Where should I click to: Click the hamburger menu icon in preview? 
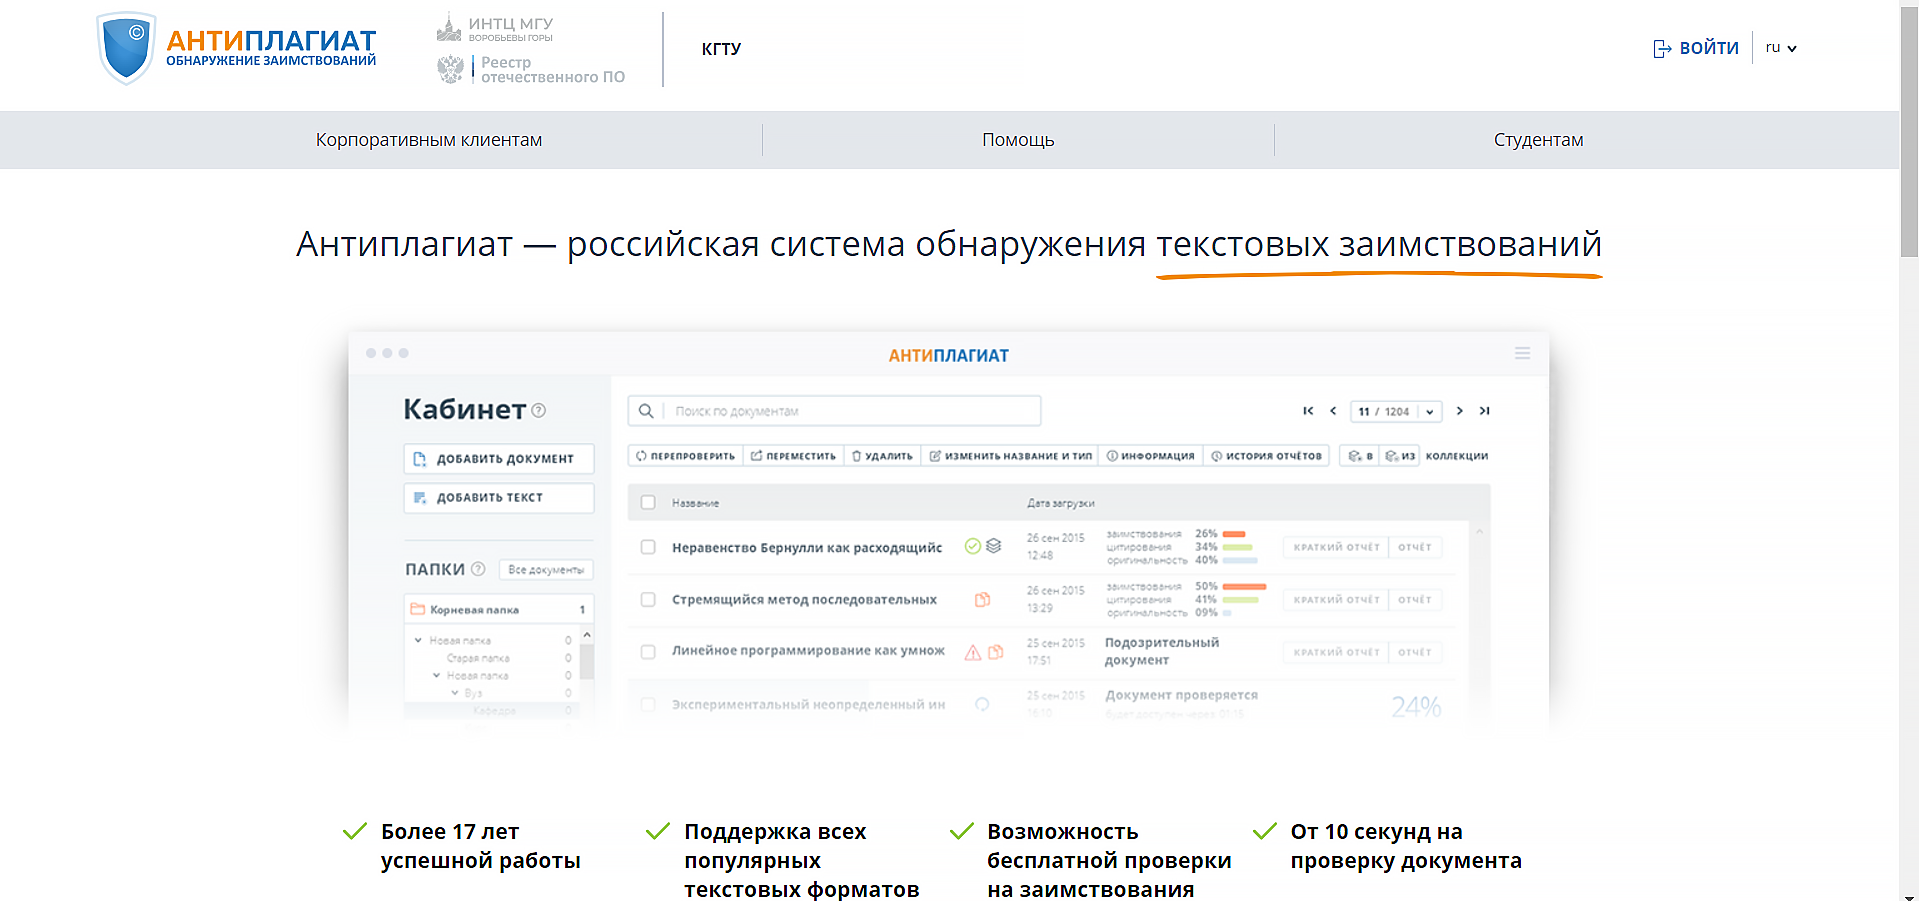coord(1522,353)
